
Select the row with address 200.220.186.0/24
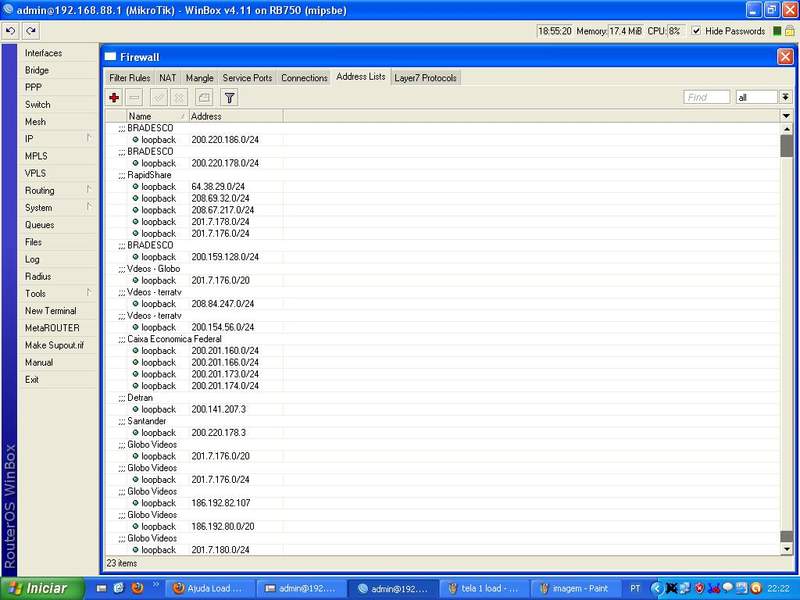pyautogui.click(x=443, y=140)
